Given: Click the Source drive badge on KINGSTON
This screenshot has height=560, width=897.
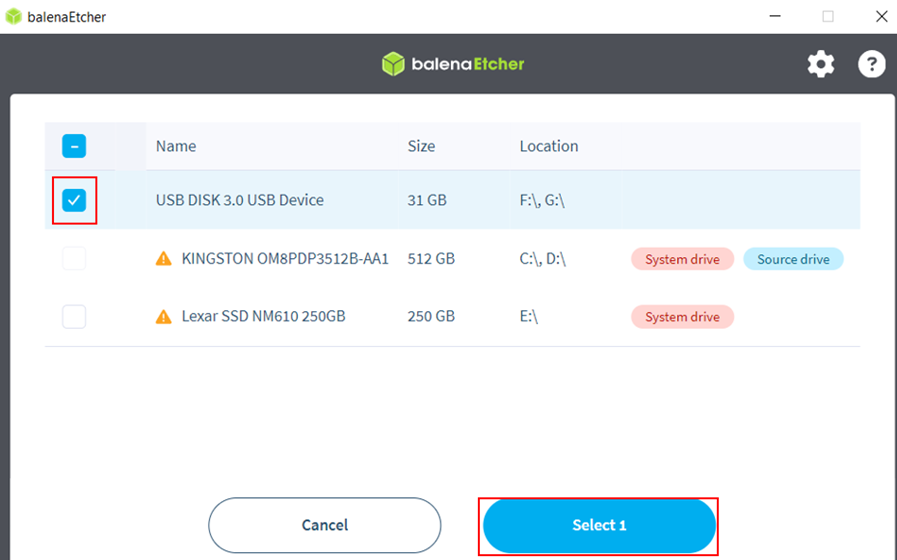Looking at the screenshot, I should click(x=793, y=259).
